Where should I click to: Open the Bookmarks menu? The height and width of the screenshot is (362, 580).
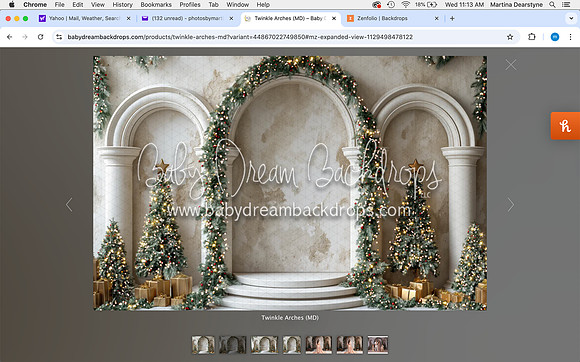click(156, 5)
